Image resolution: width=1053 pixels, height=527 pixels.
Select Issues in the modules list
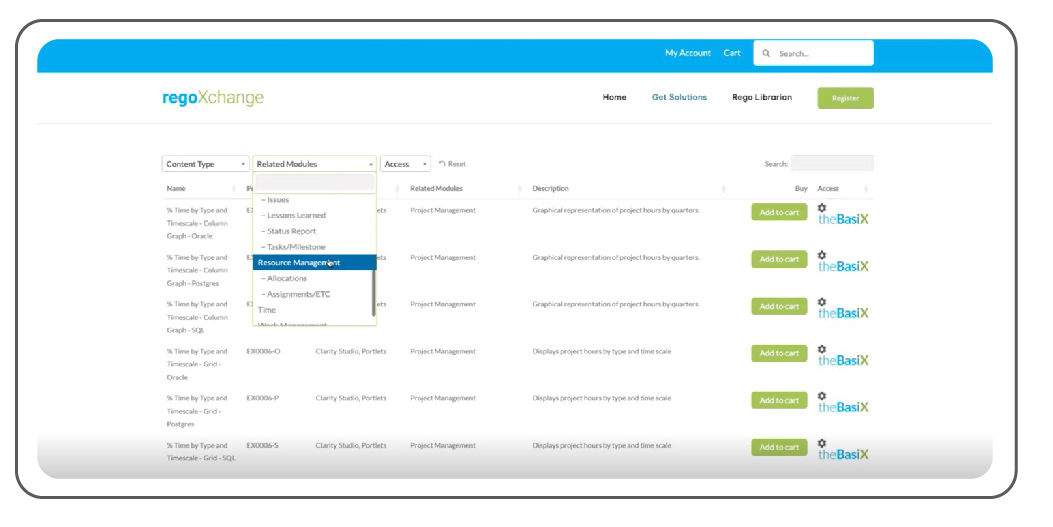(312, 199)
